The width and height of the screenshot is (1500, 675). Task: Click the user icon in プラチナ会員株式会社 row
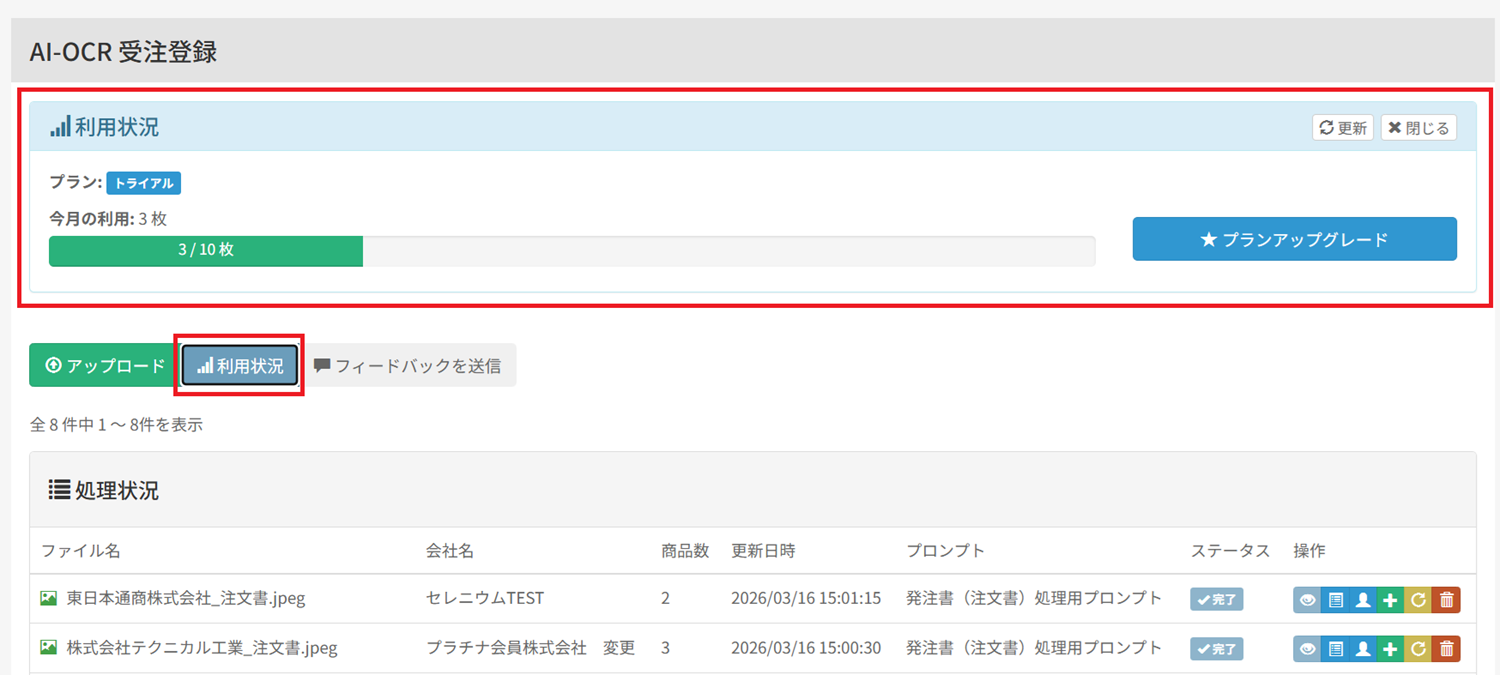coord(1362,648)
